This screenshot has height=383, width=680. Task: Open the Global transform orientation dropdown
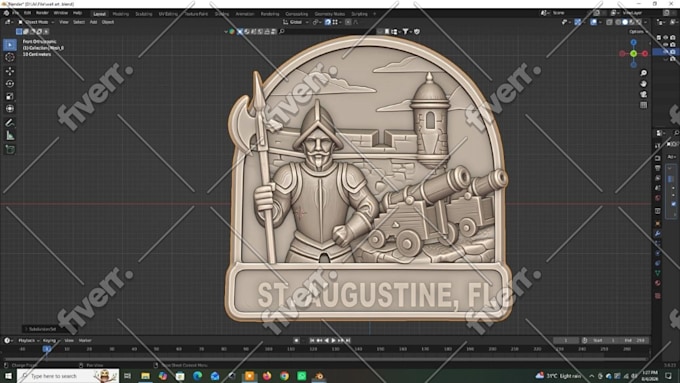(x=296, y=22)
